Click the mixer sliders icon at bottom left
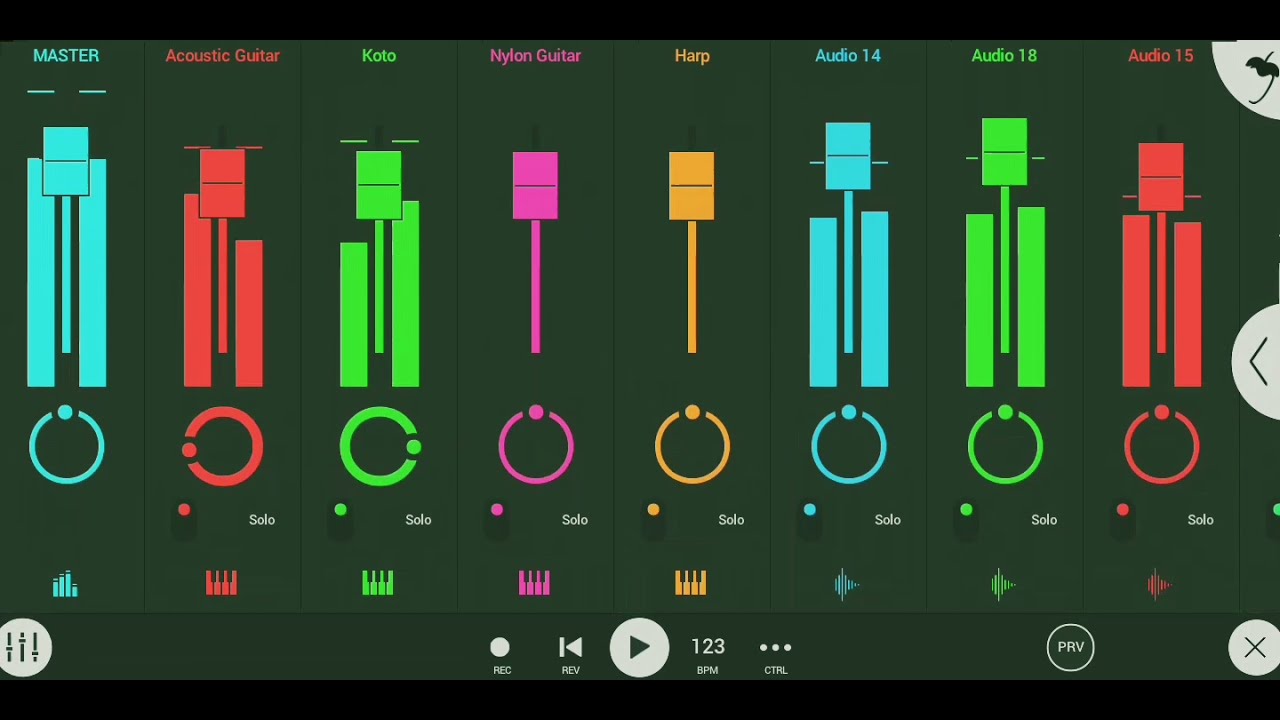Viewport: 1280px width, 720px height. point(22,647)
